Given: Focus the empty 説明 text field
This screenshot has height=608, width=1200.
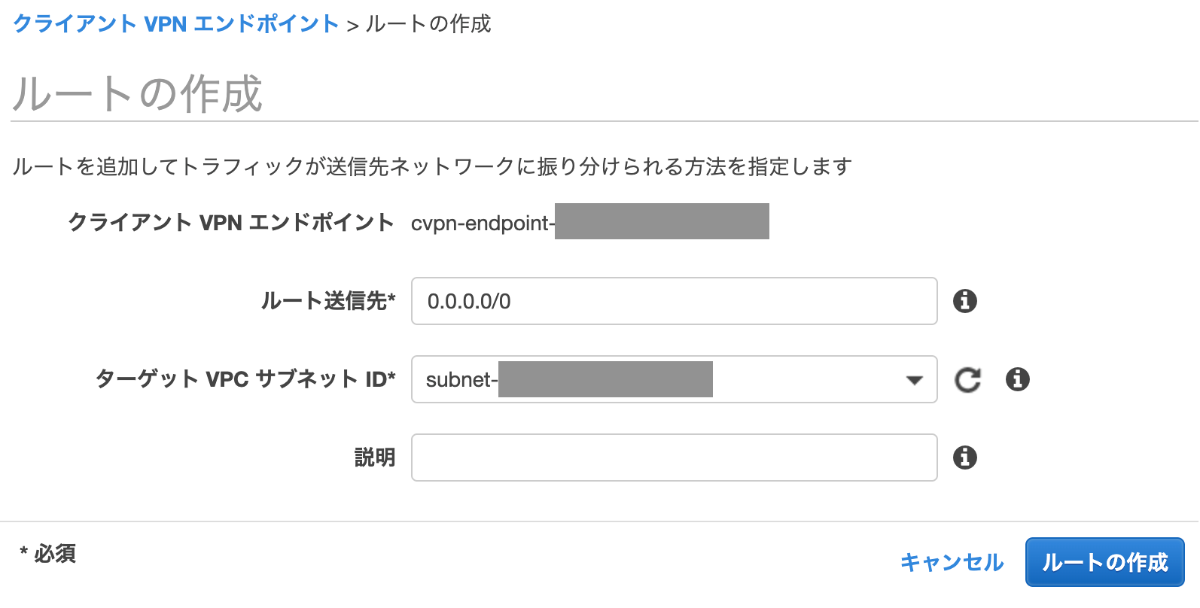Looking at the screenshot, I should click(674, 457).
